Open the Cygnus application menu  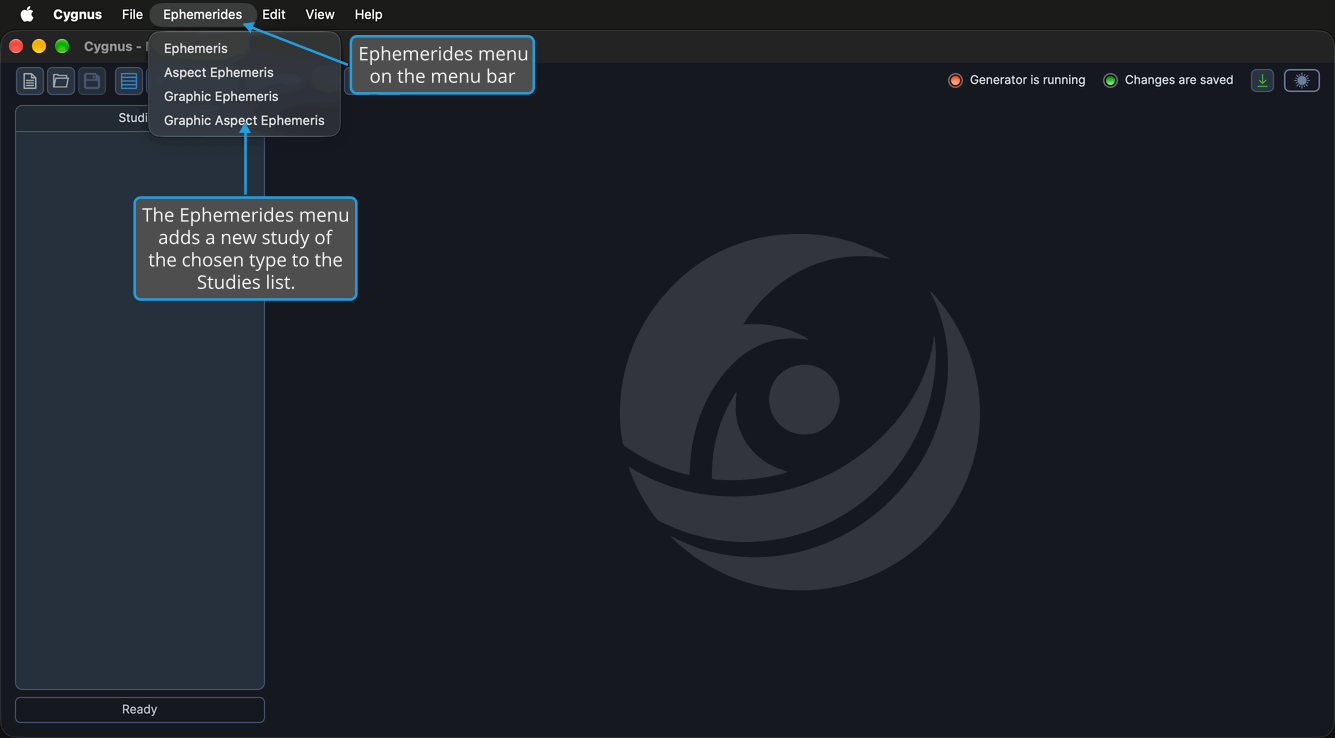click(x=77, y=14)
